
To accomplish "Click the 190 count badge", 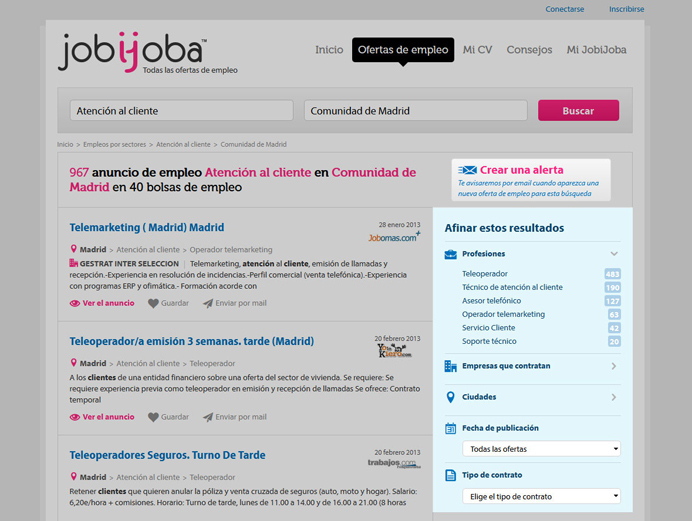I will [x=613, y=288].
